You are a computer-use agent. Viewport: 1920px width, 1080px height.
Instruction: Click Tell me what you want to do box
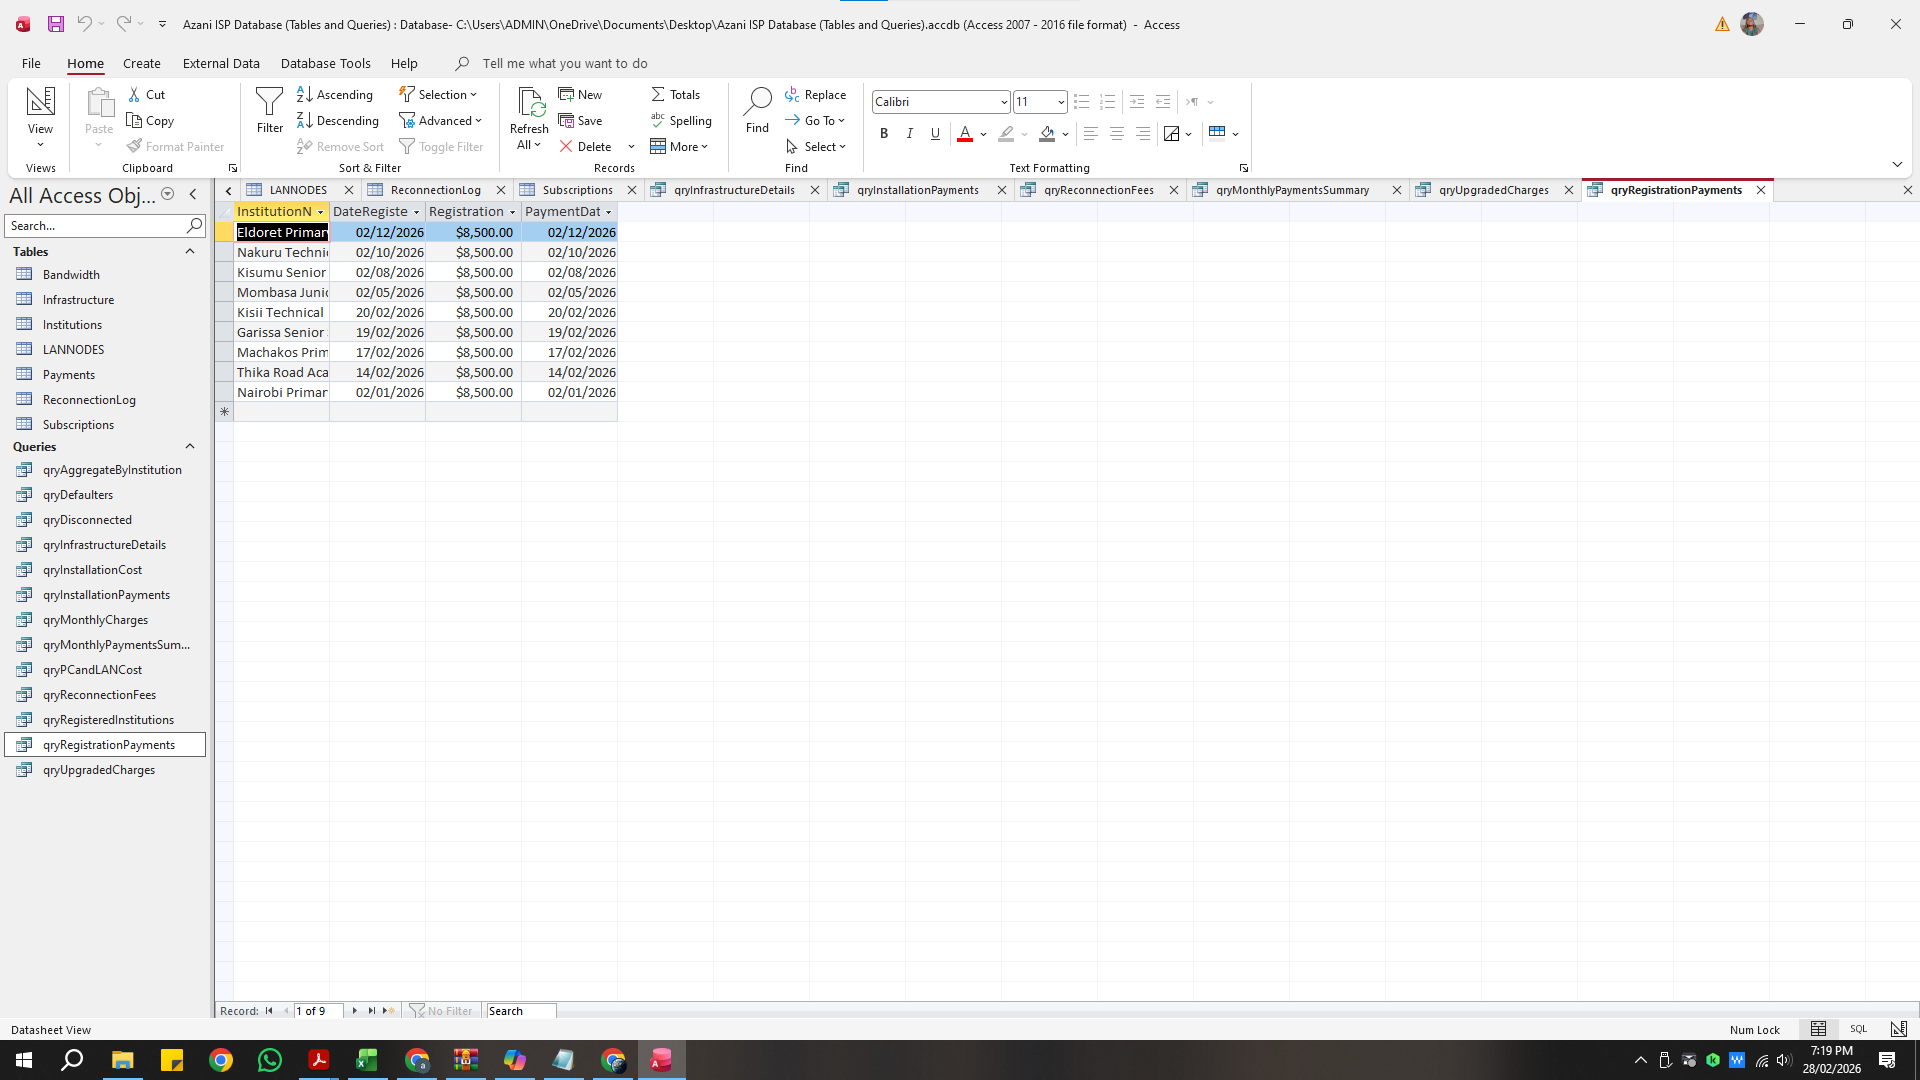pyautogui.click(x=564, y=63)
